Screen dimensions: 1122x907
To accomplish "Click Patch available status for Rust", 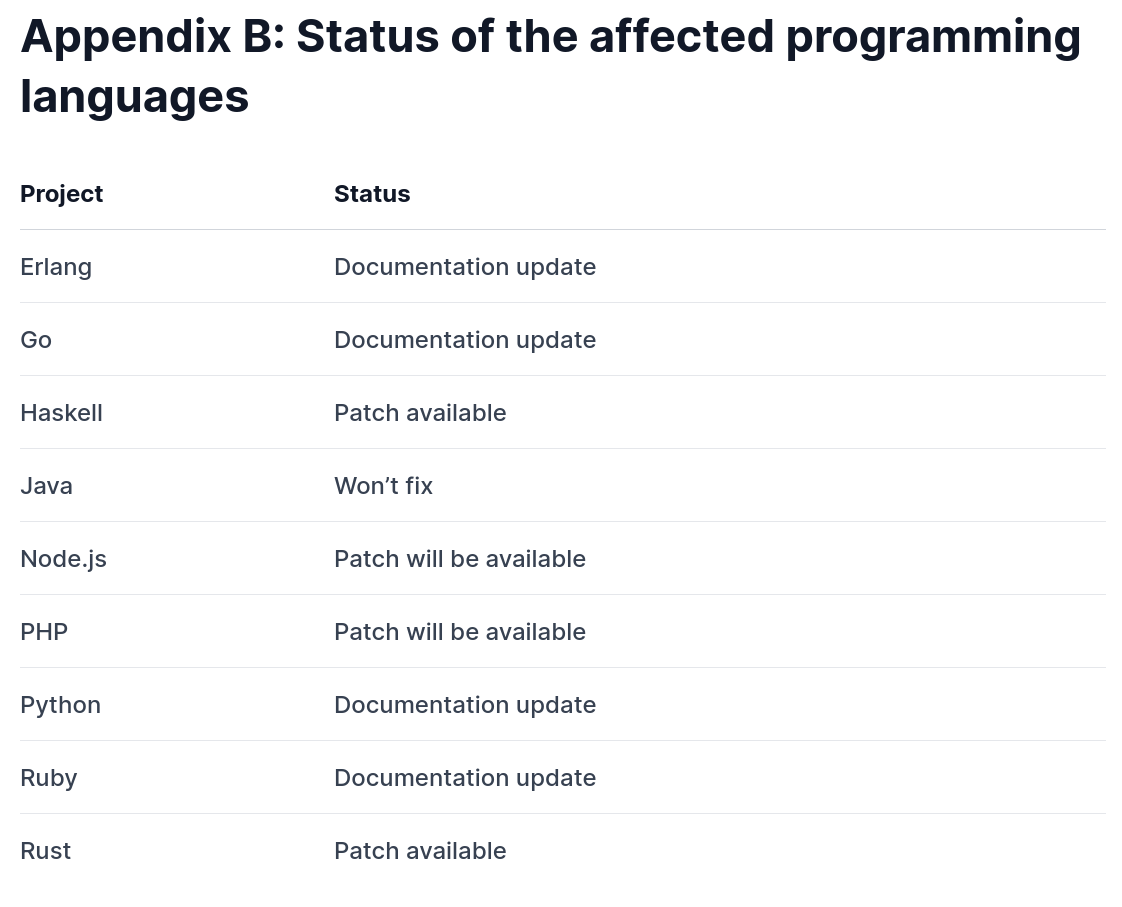I will [x=420, y=850].
